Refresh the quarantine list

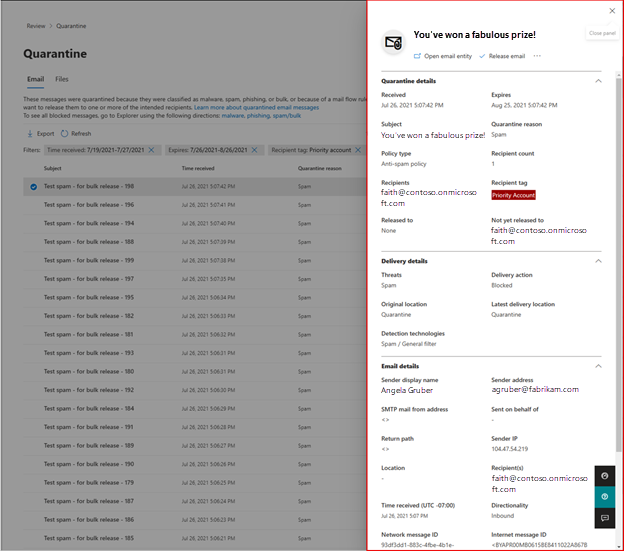point(76,133)
